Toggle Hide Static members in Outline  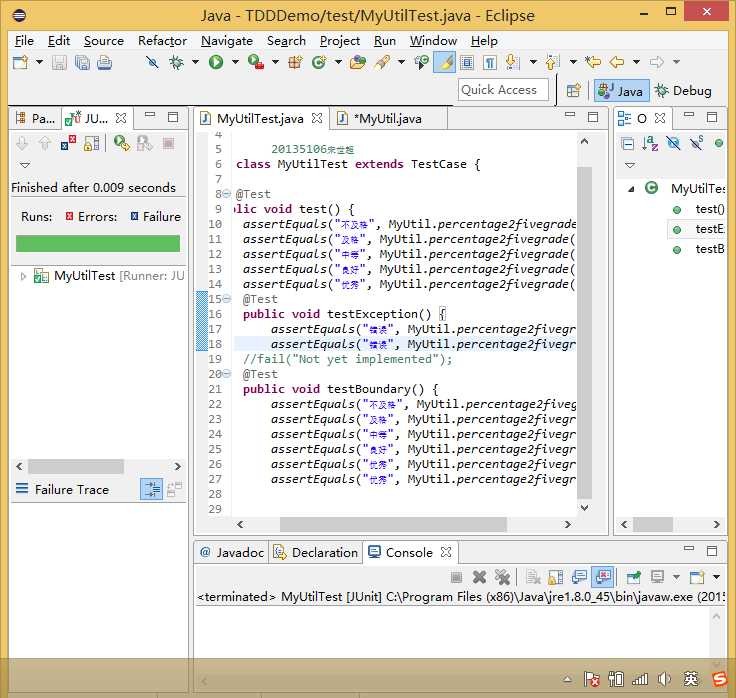coord(696,143)
